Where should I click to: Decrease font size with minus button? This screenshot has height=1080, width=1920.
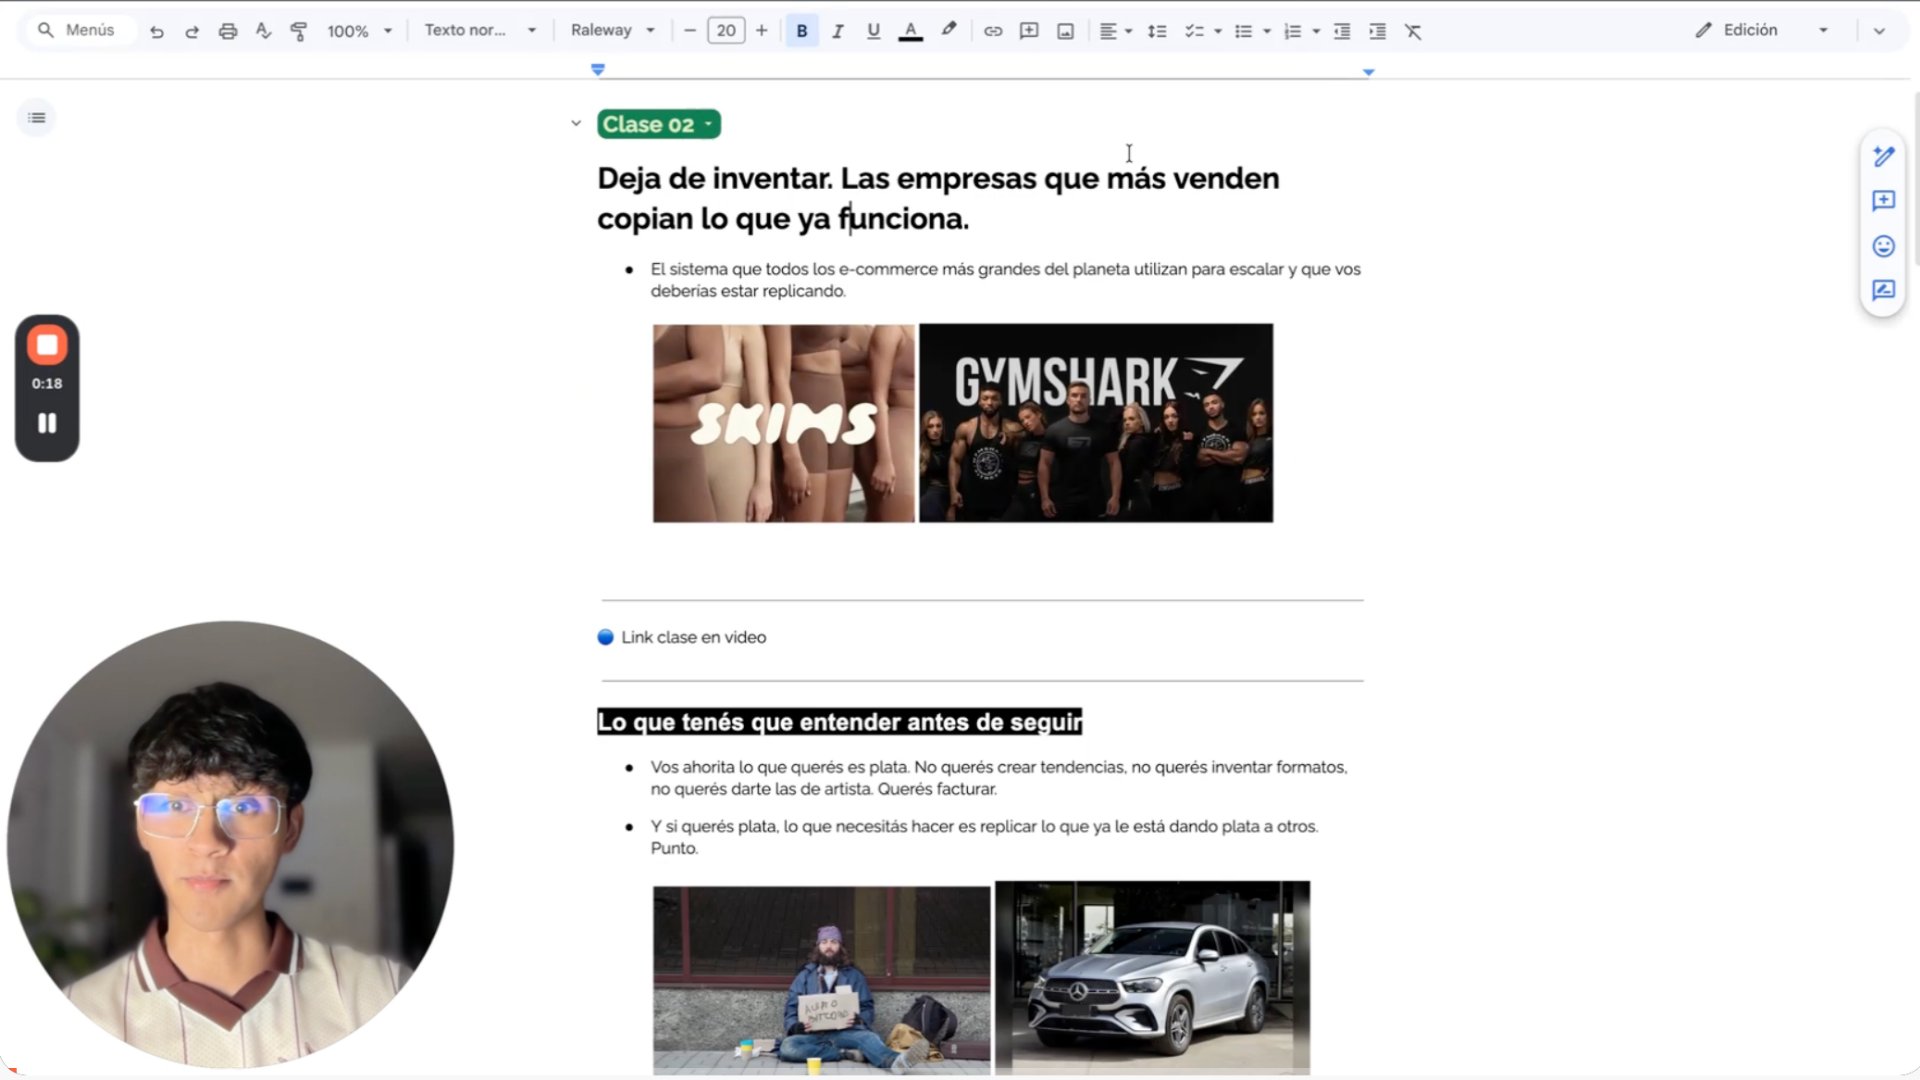[x=690, y=31]
